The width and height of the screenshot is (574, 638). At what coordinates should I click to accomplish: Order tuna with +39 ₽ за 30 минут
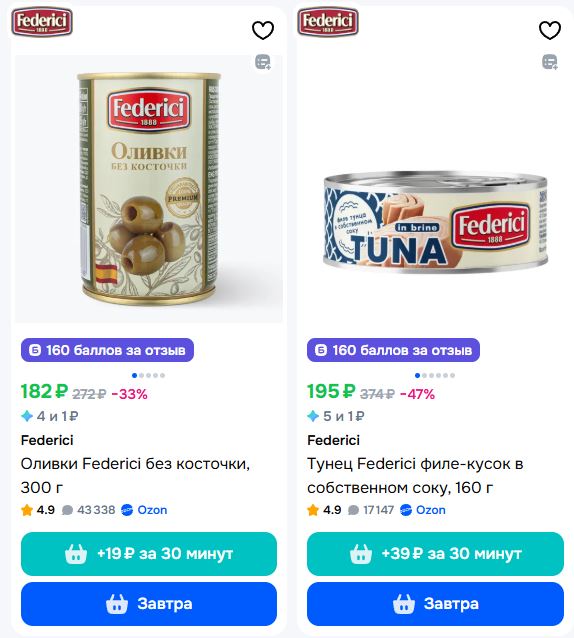[x=435, y=554]
